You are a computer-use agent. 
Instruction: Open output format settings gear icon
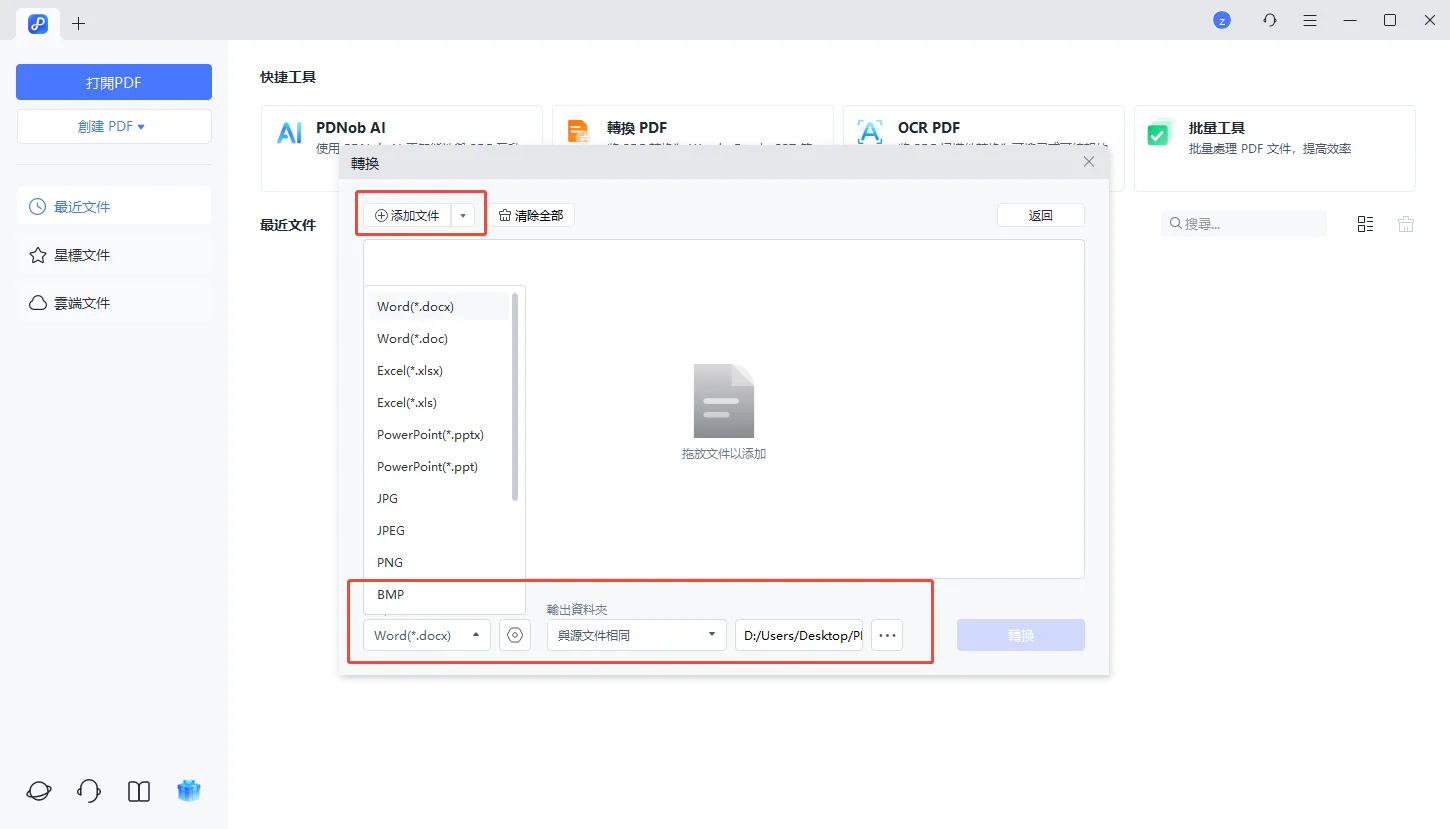tap(515, 635)
